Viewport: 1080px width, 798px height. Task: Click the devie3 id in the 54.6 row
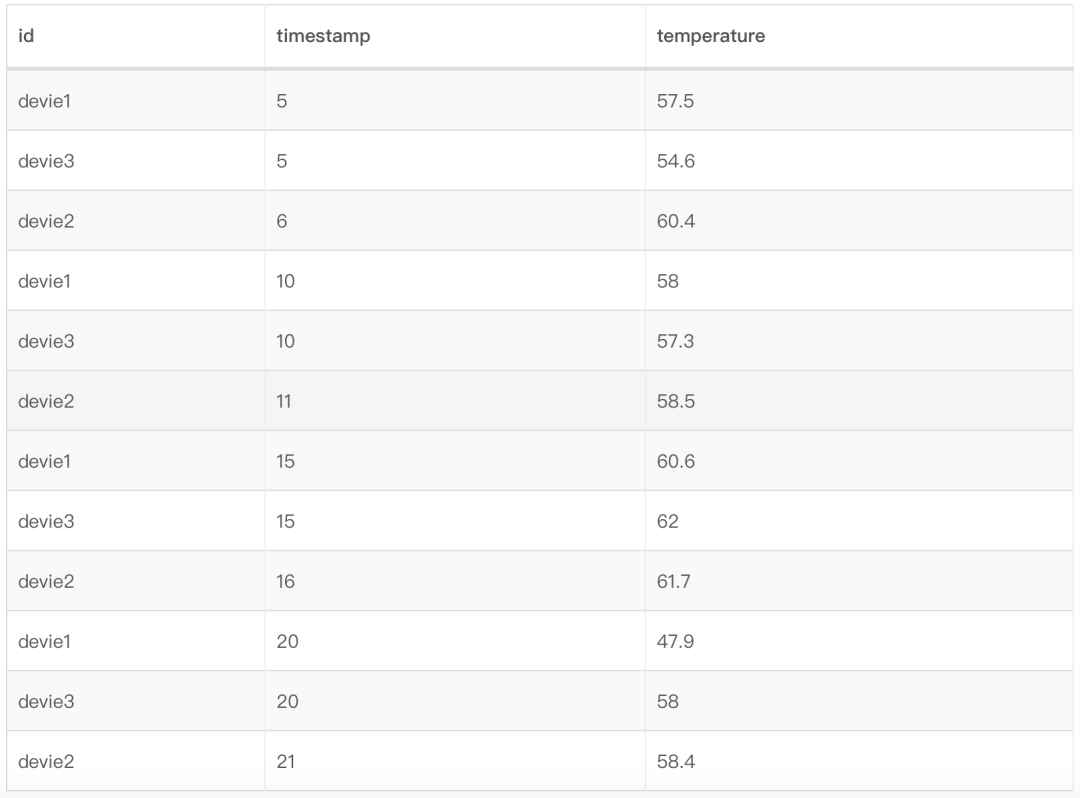point(46,161)
